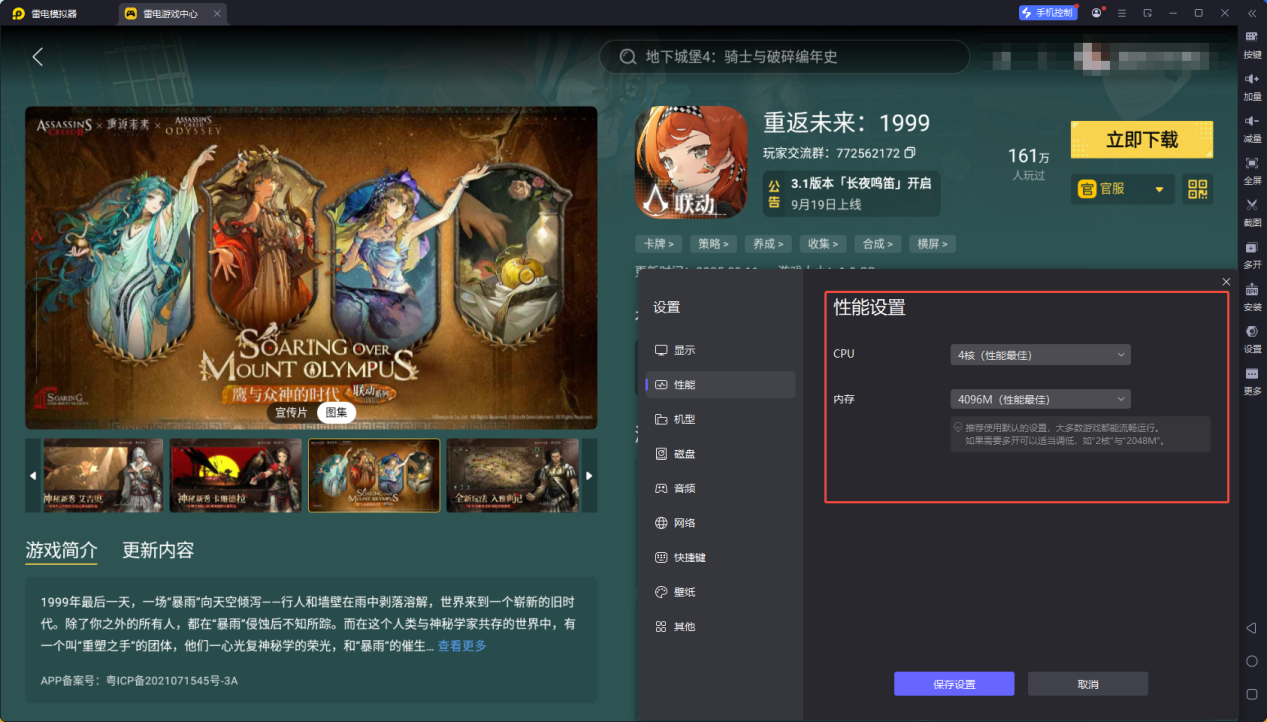Open the 音频 audio settings section
Screen dimensions: 1267x722
(720, 488)
